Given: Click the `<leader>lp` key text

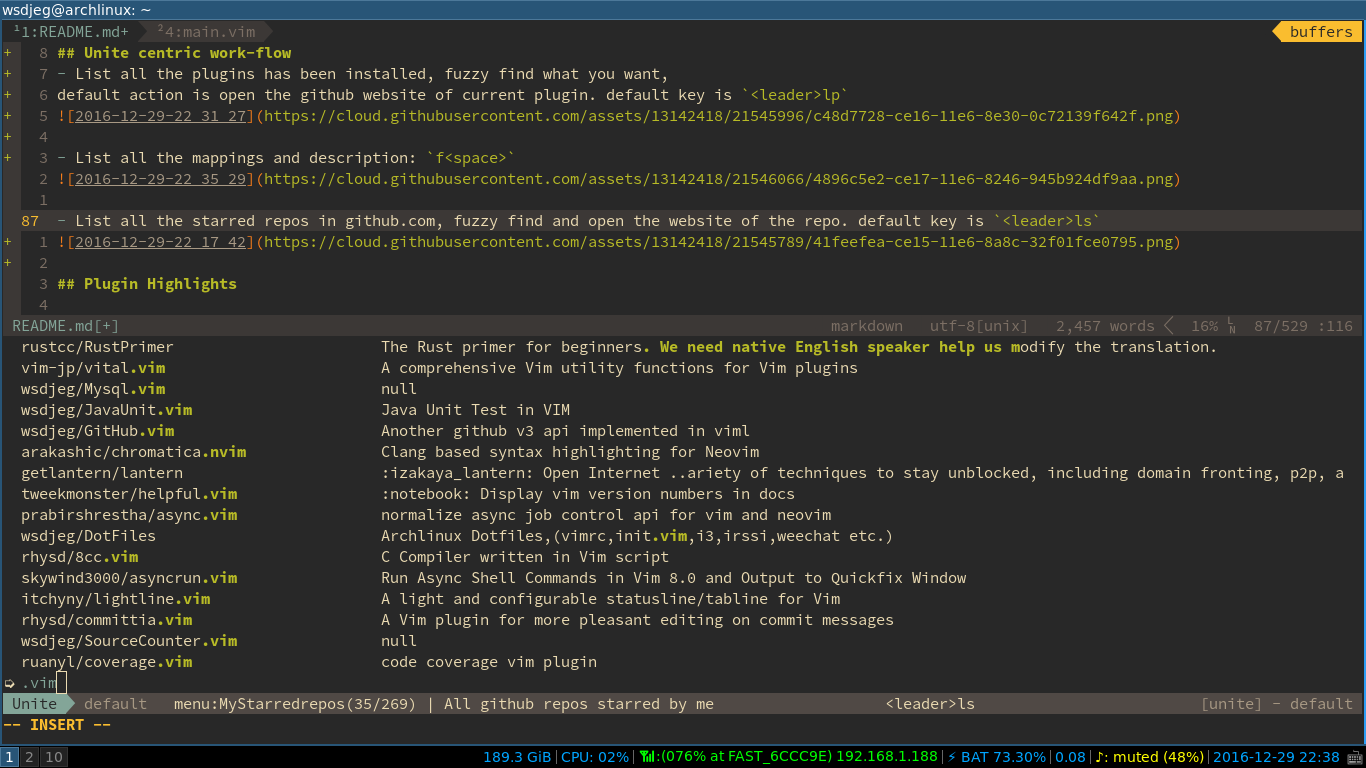Looking at the screenshot, I should point(795,95).
